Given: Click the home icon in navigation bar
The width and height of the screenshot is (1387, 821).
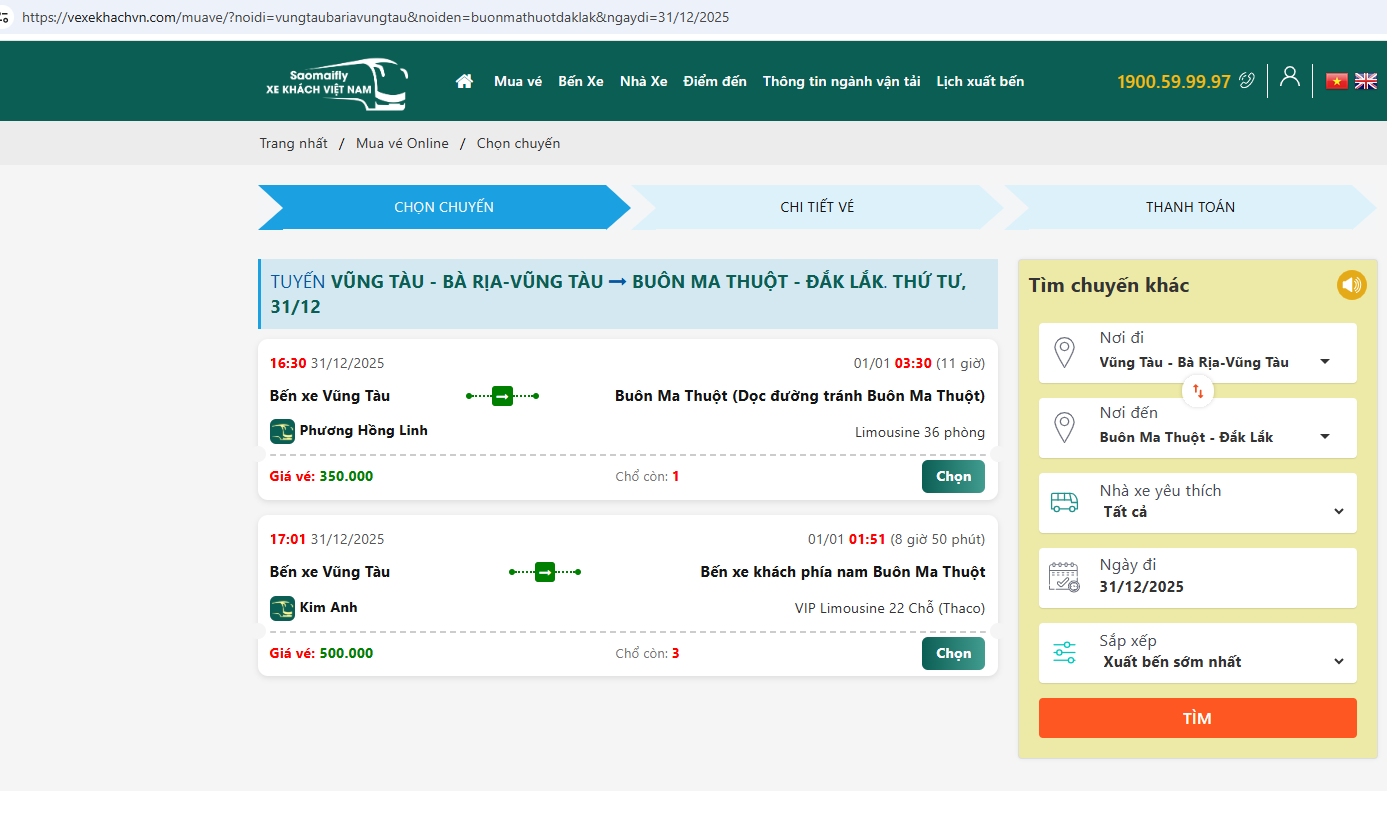Looking at the screenshot, I should pos(464,81).
